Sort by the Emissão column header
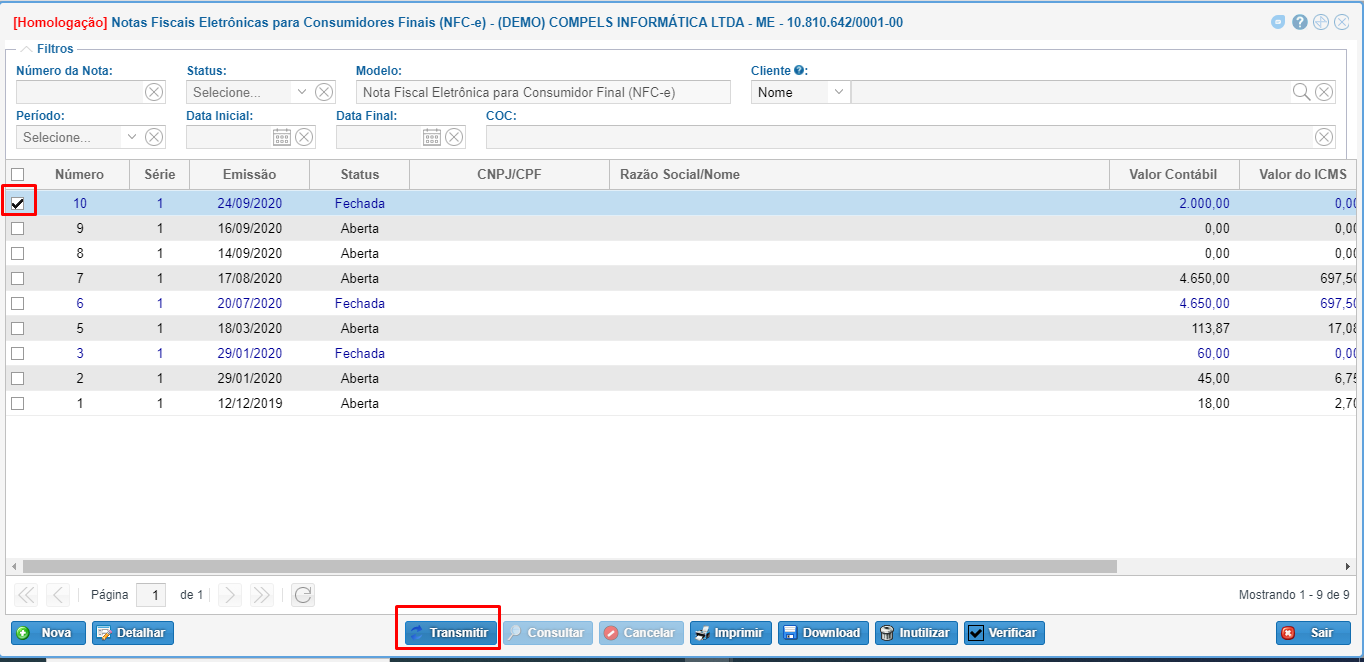 (250, 174)
